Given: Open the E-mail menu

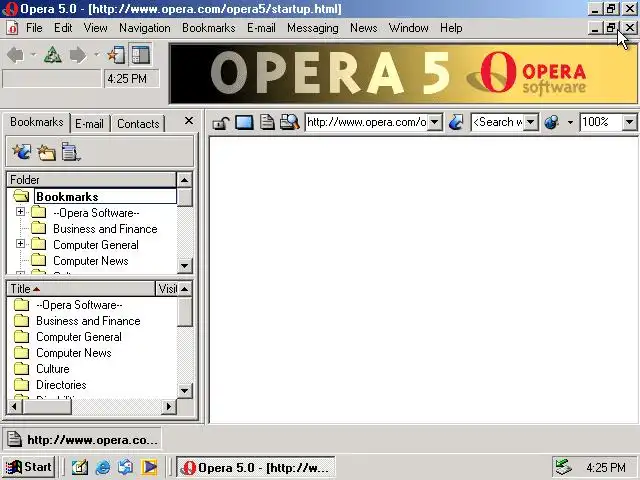Looking at the screenshot, I should 261,28.
